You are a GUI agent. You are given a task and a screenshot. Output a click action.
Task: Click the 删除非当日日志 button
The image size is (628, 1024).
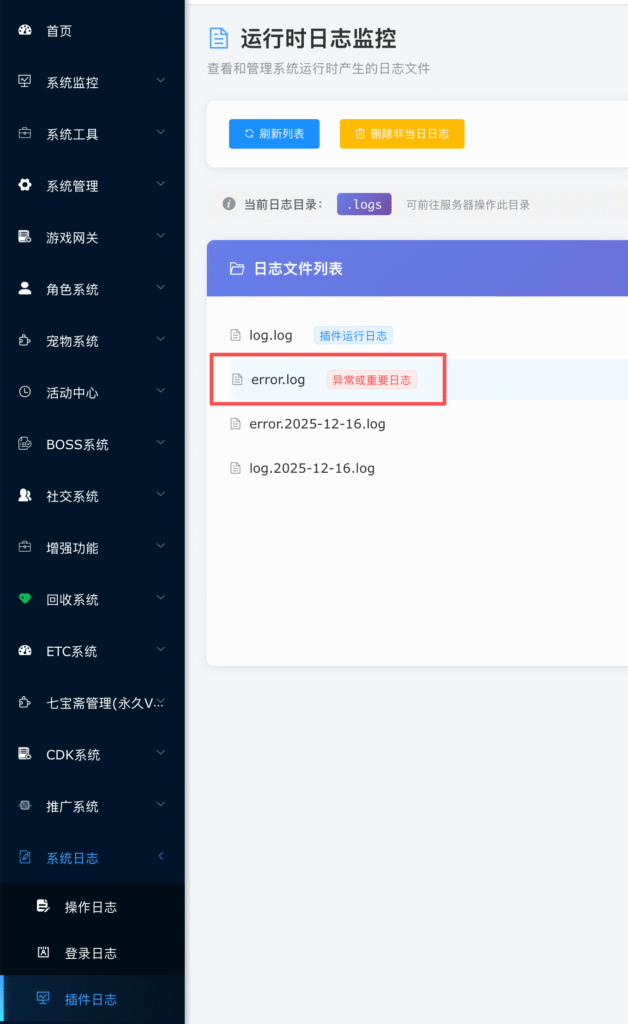point(402,134)
